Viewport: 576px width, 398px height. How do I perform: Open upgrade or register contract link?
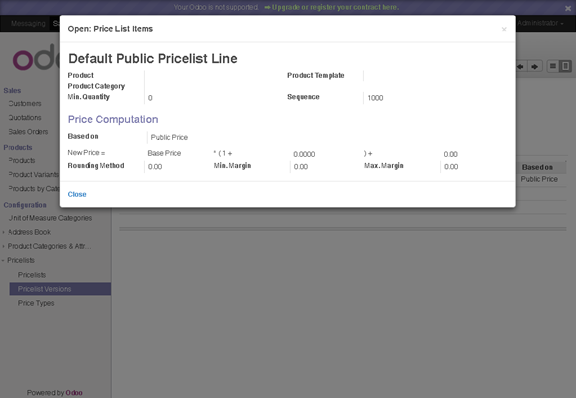point(332,7)
